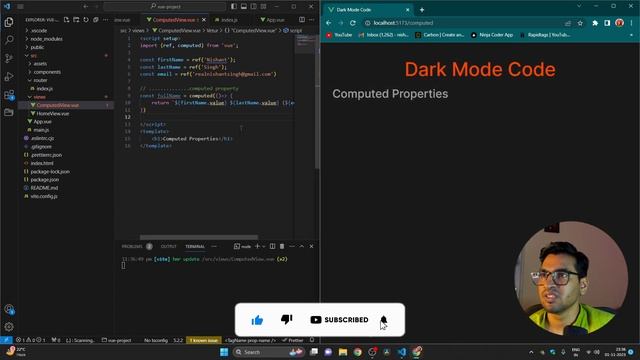This screenshot has width=640, height=360.
Task: Bookmark this page with the star icon
Action: (x=580, y=23)
